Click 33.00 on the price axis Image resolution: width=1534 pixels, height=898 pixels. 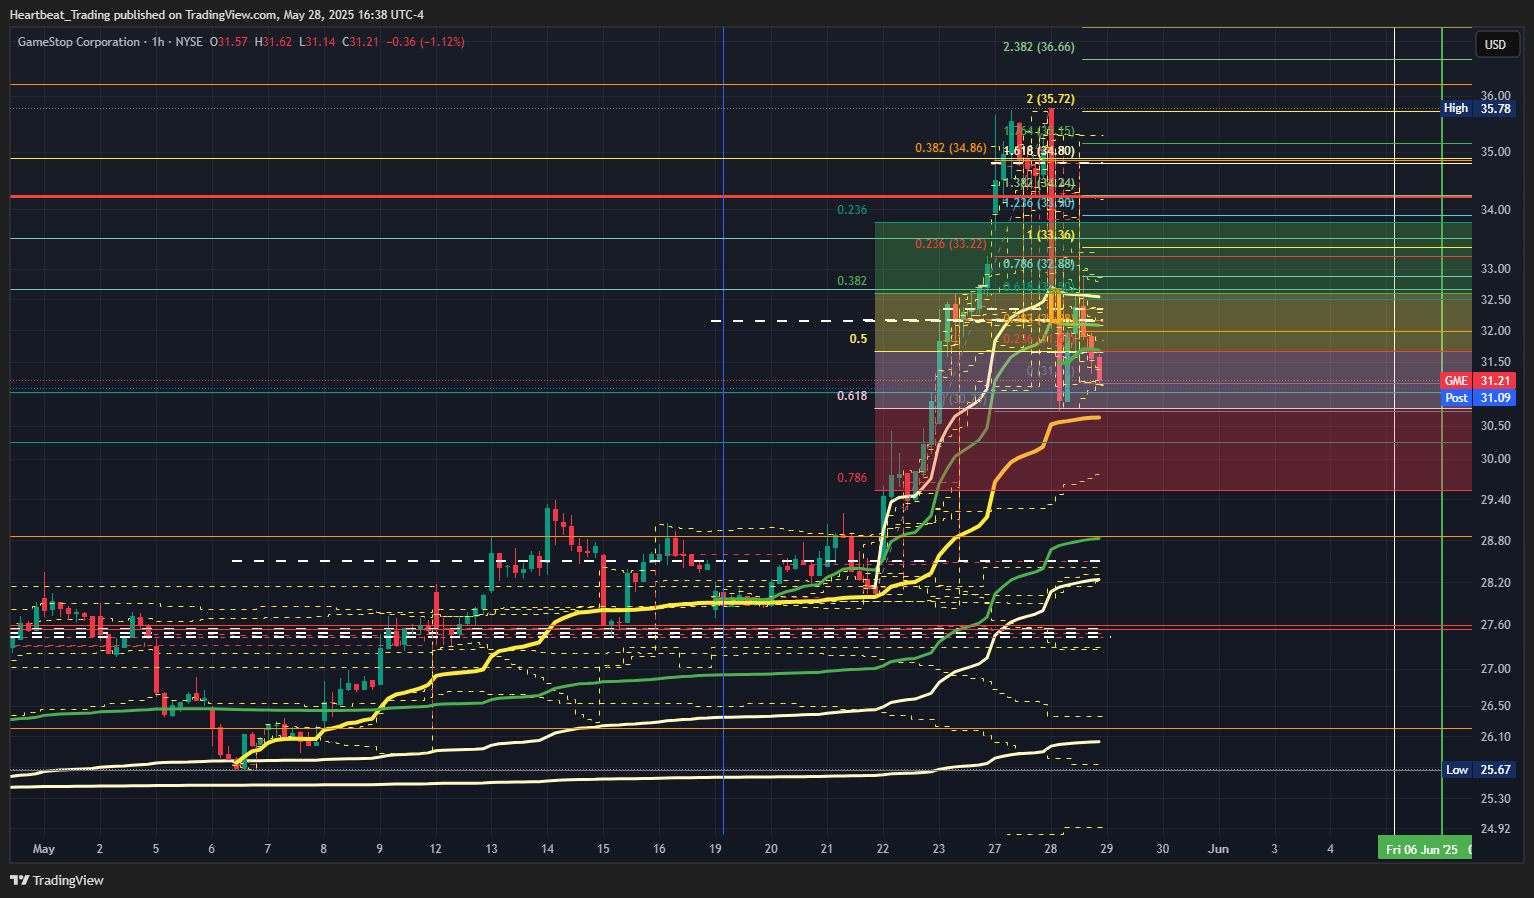coord(1495,269)
